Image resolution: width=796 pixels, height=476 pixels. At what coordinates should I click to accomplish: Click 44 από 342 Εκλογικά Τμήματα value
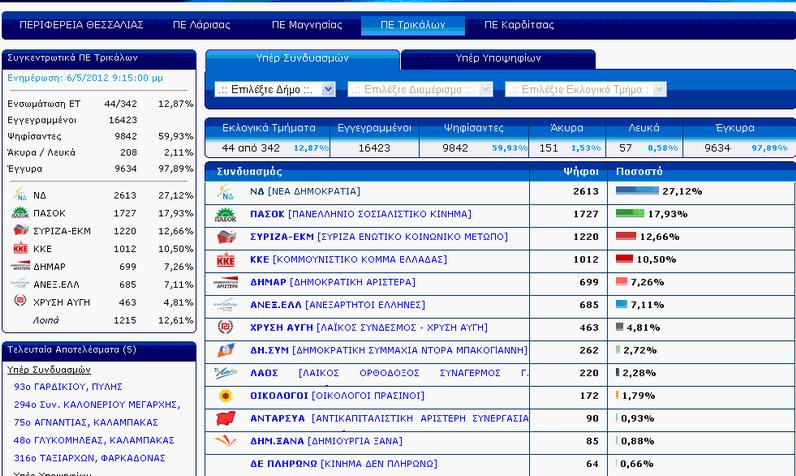pos(251,148)
